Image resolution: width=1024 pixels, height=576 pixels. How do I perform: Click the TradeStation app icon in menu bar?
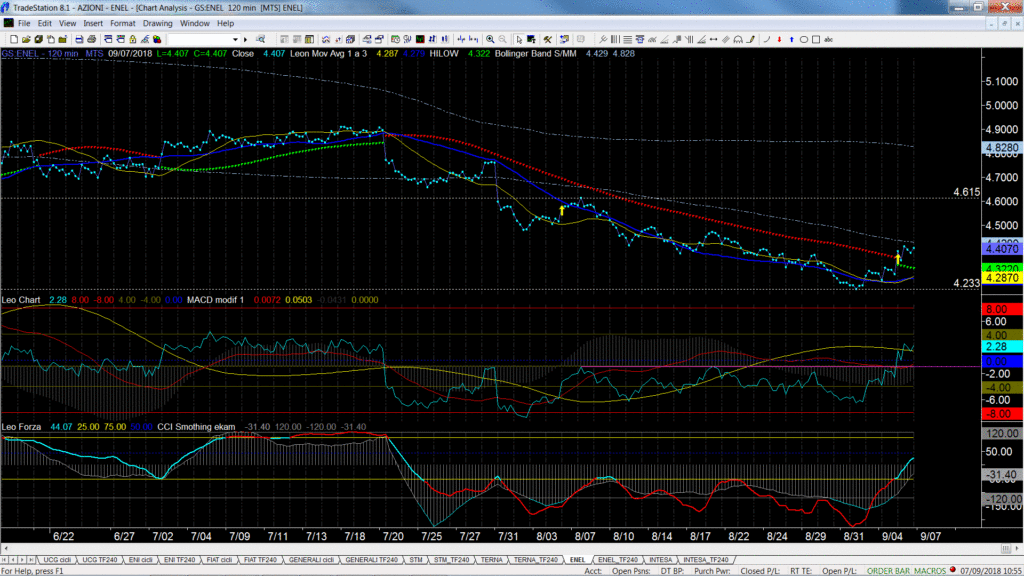click(8, 24)
